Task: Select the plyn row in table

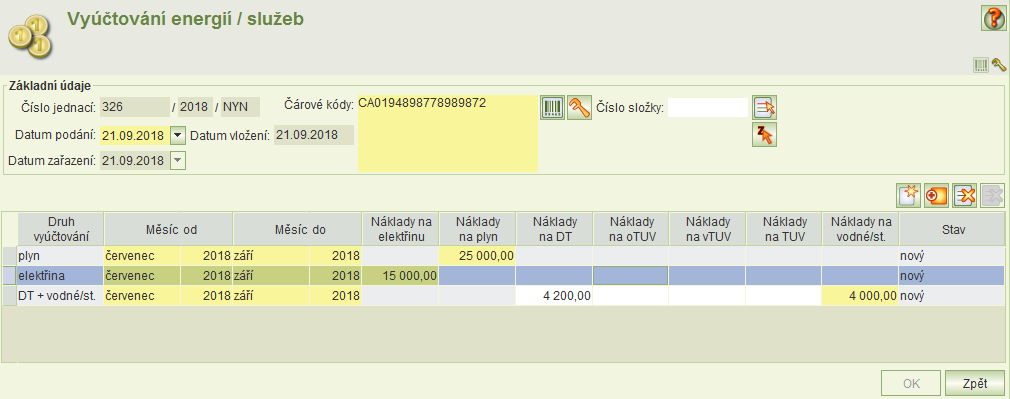Action: click(504, 257)
